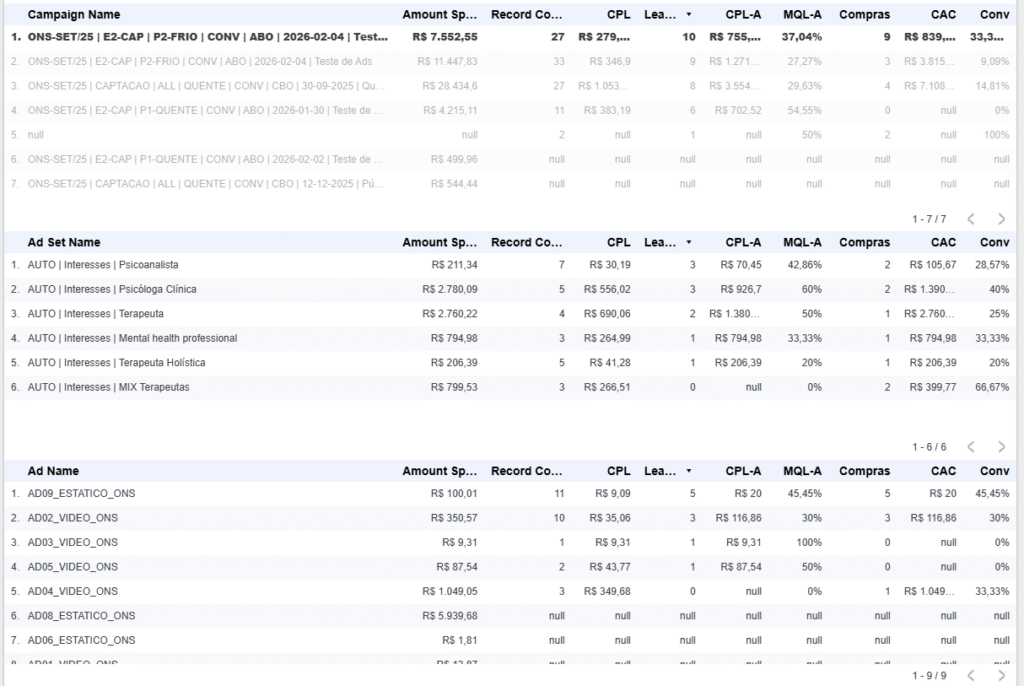Sort Ad Name table by Compras header
1024x686 pixels.
(864, 471)
